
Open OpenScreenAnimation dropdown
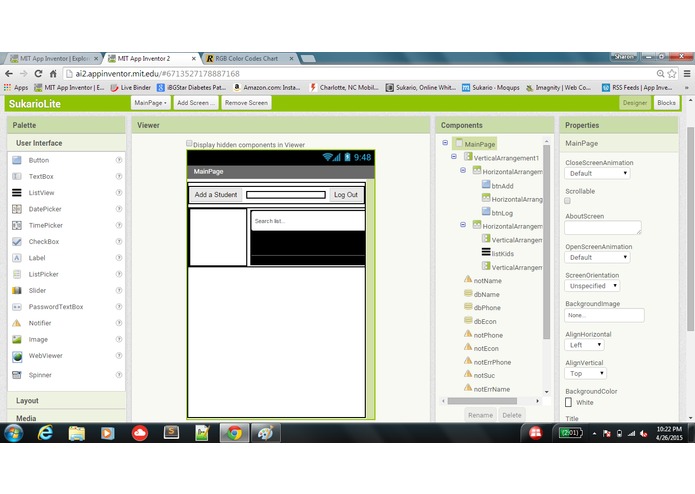coord(597,257)
